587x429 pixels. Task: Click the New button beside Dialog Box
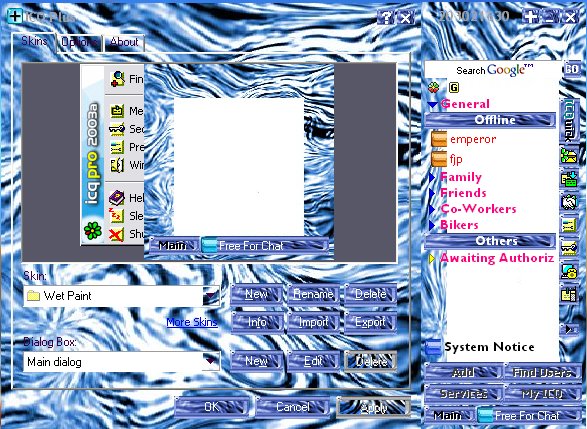[x=256, y=361]
